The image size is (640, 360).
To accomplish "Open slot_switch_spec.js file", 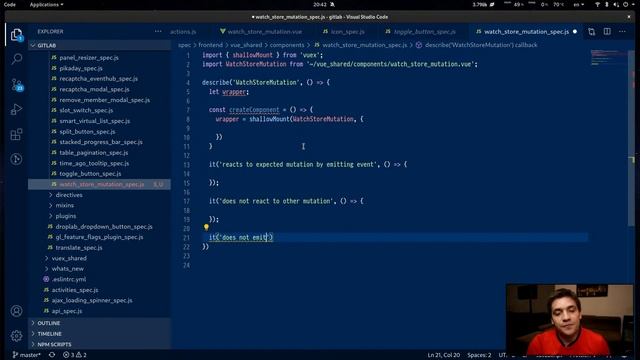I will [86, 110].
